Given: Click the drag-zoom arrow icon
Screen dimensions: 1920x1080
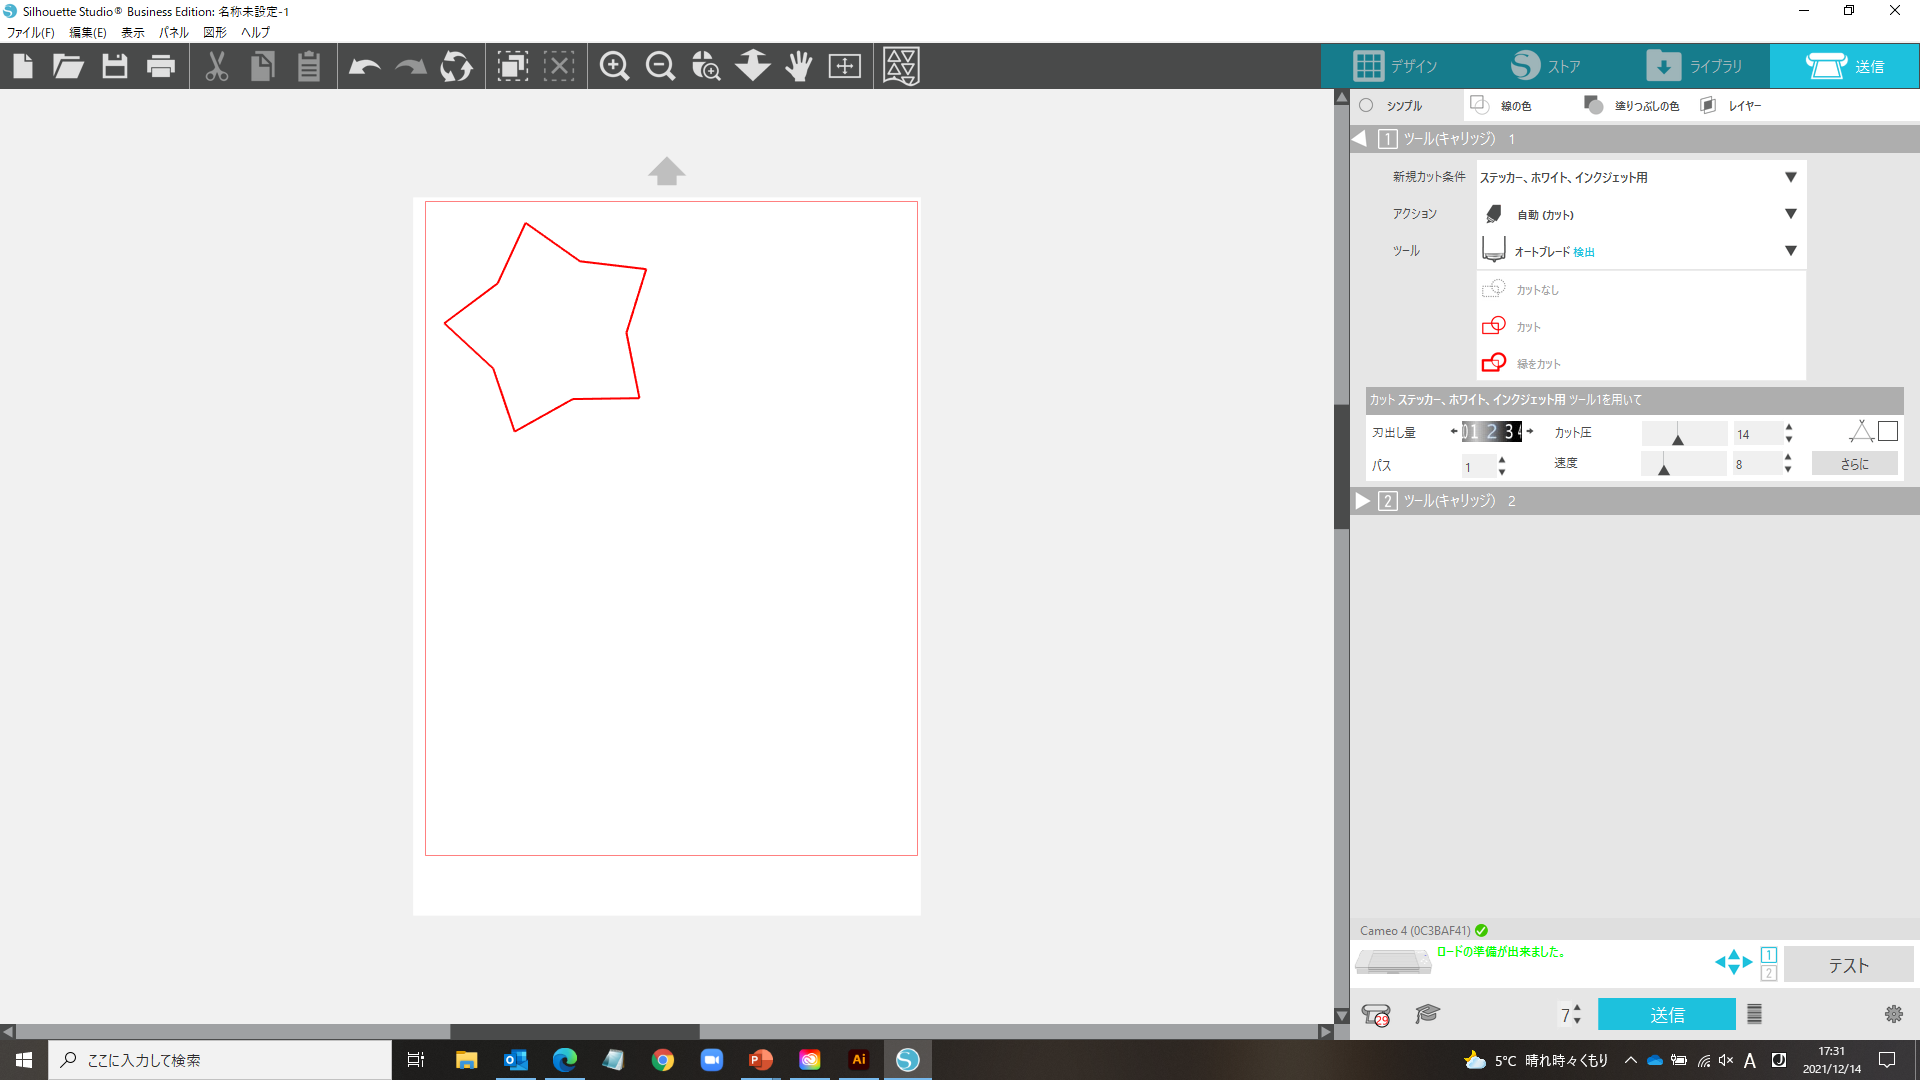Looking at the screenshot, I should tap(753, 66).
